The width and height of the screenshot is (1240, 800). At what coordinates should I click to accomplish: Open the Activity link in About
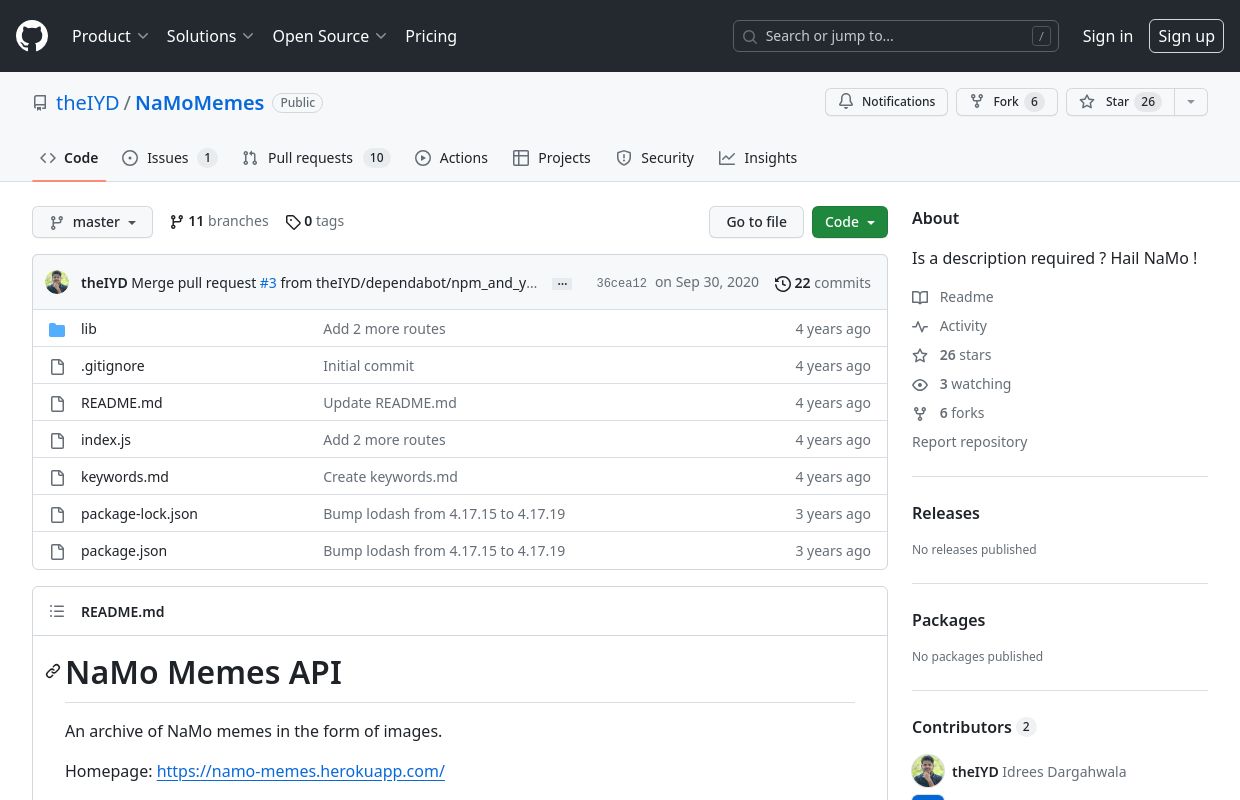[950, 326]
